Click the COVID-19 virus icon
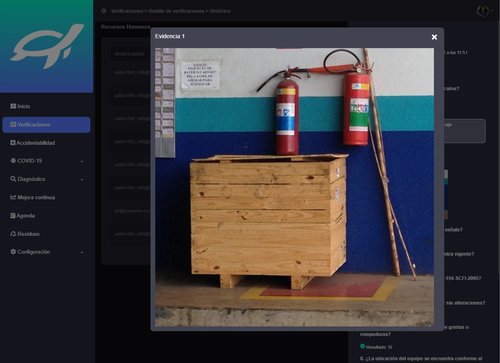The image size is (500, 363). coord(13,161)
